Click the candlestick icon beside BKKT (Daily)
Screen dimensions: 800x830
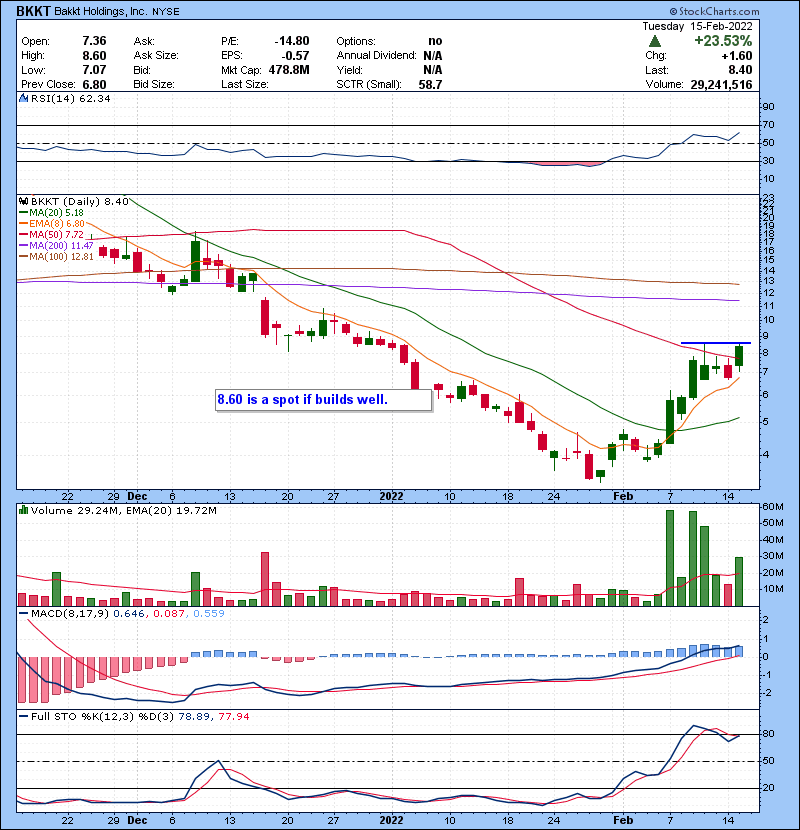[x=23, y=201]
